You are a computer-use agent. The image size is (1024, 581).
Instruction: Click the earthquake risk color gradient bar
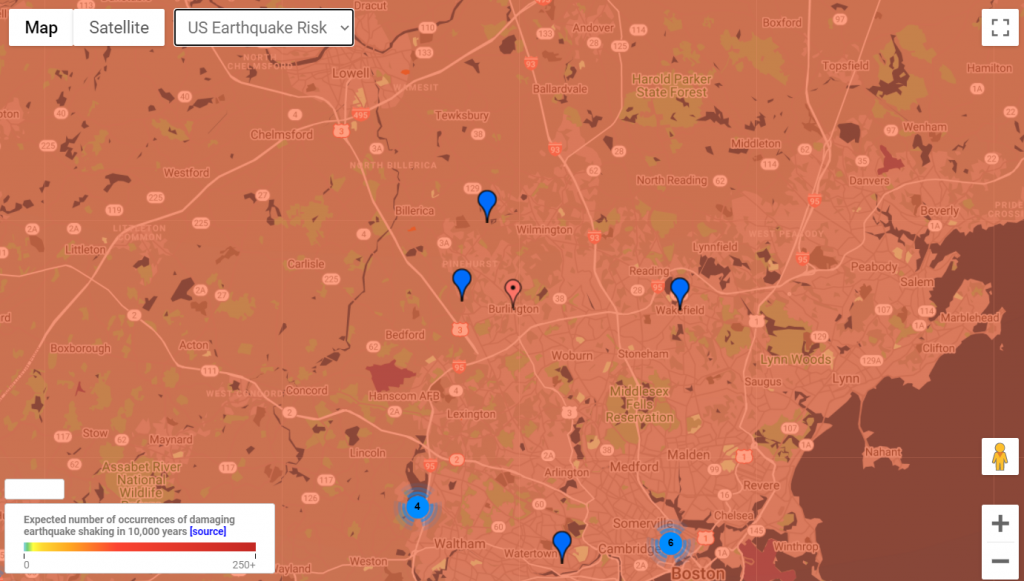[x=140, y=547]
